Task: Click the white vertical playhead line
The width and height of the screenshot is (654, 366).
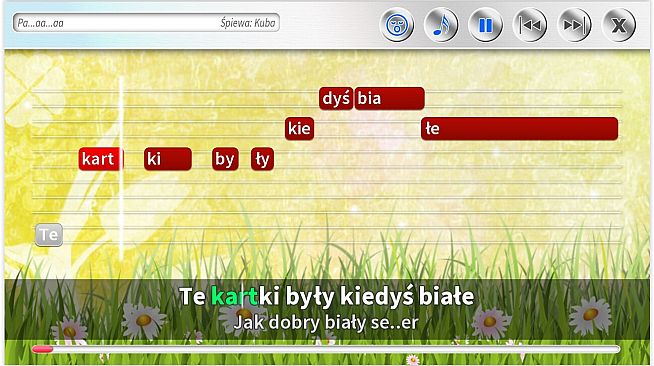Action: point(121,167)
